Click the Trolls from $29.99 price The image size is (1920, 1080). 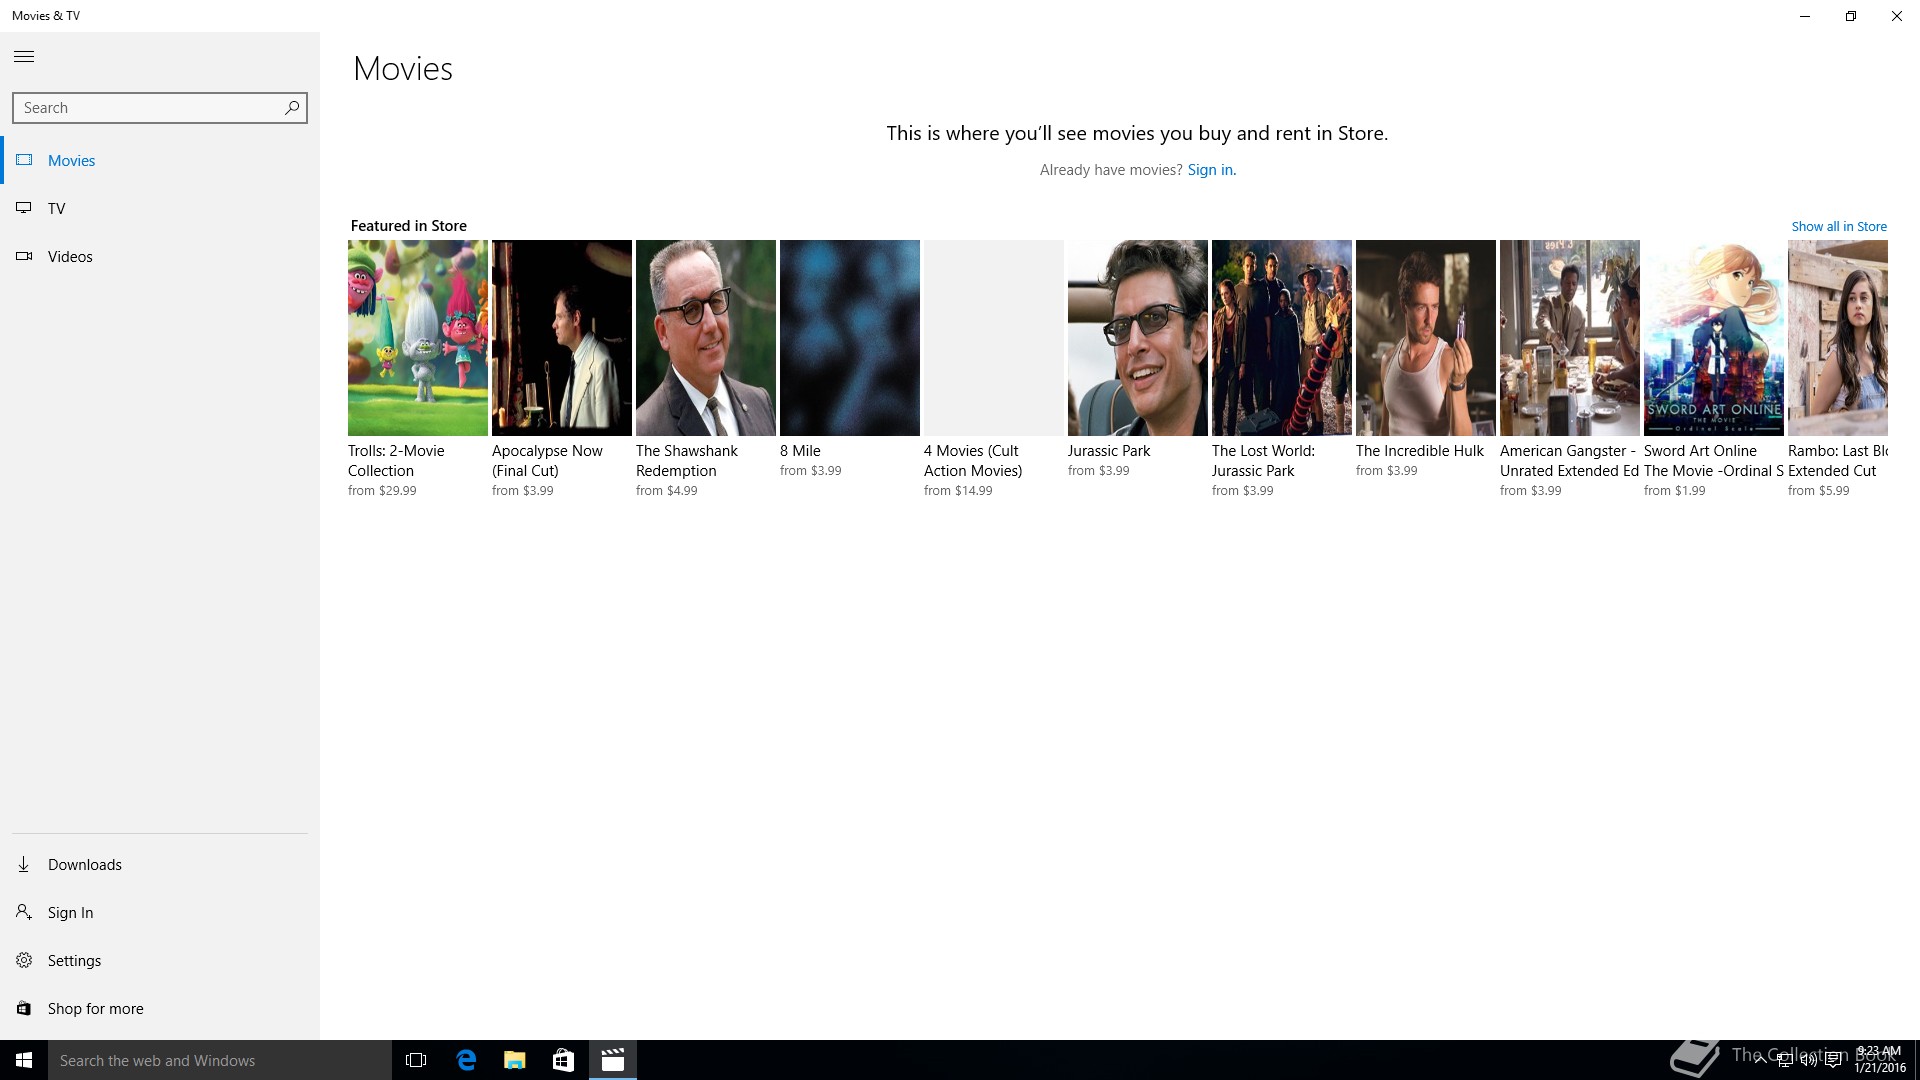[x=382, y=491]
